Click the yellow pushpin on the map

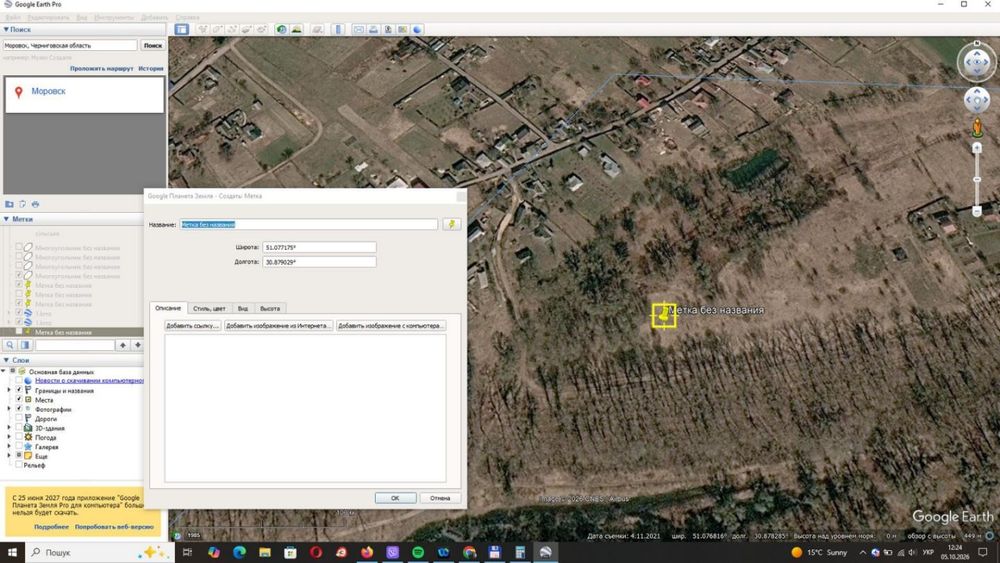(664, 316)
